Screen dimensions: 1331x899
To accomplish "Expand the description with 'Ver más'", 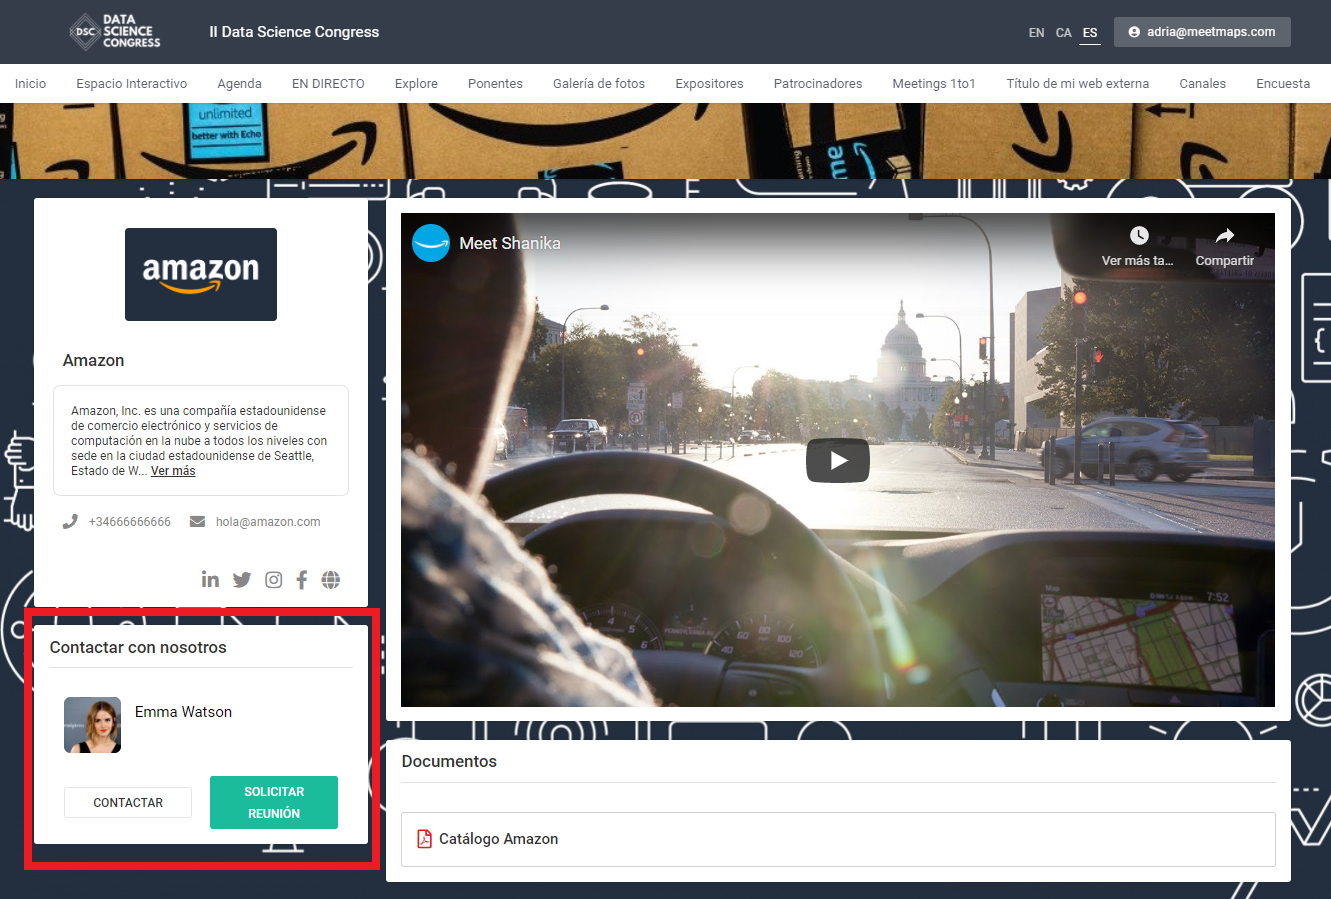I will tap(173, 471).
